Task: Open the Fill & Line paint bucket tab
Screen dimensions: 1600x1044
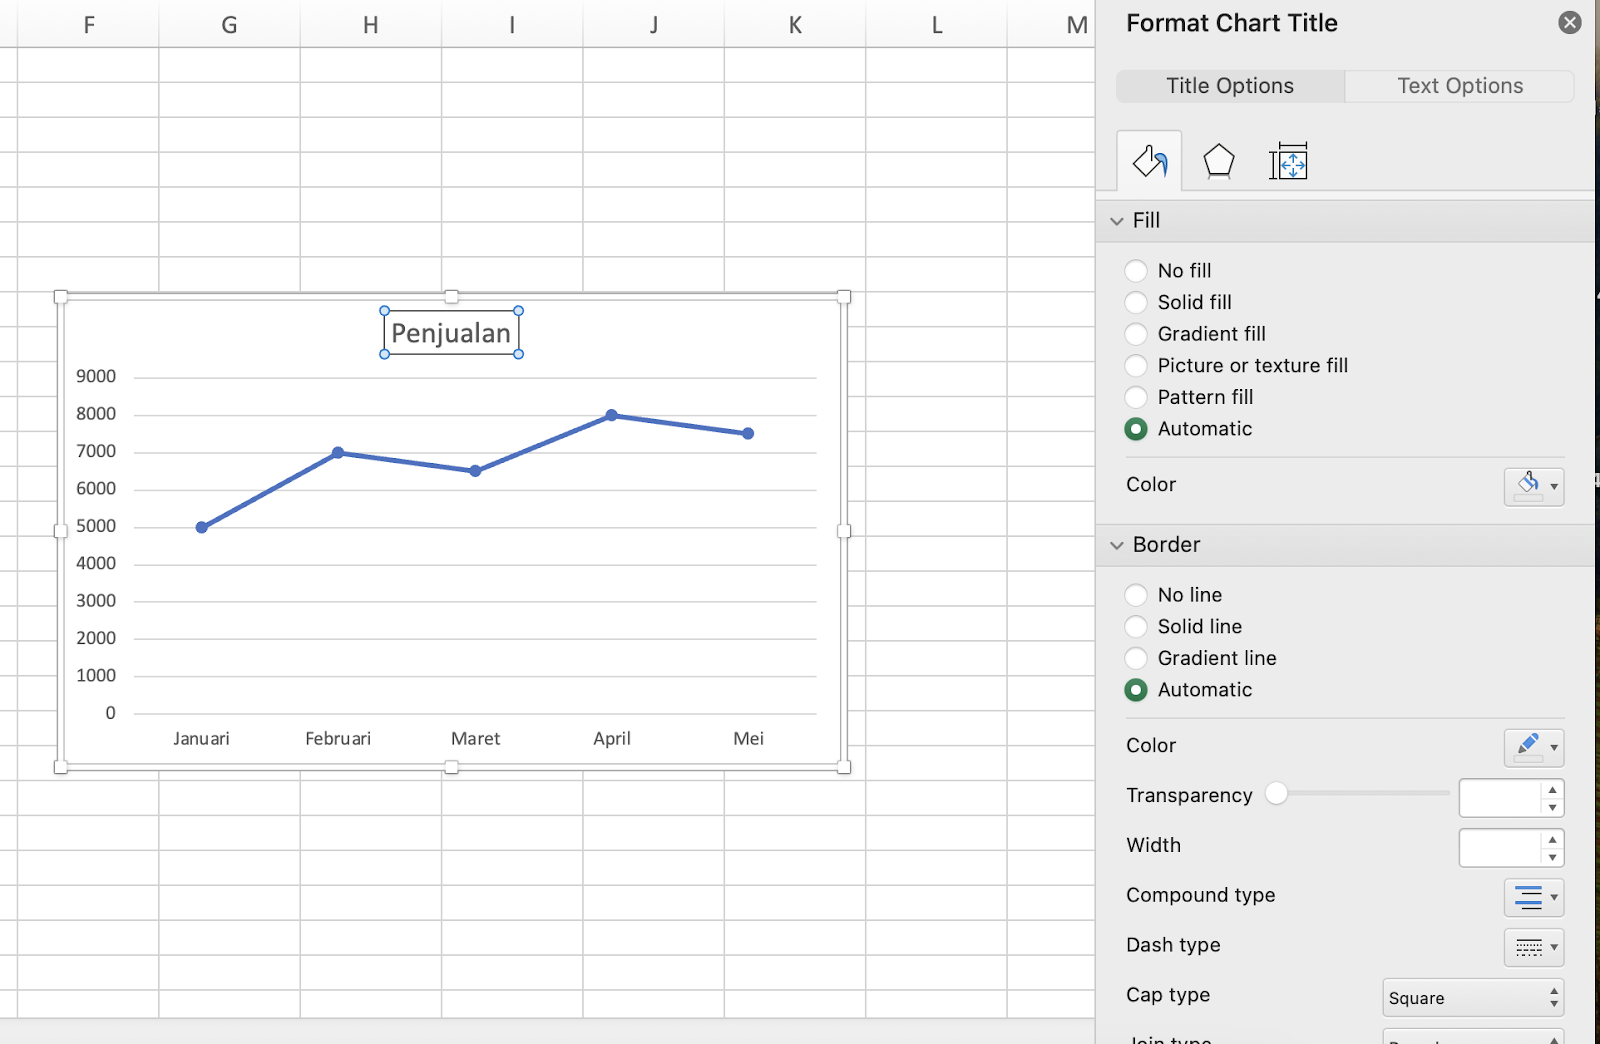Action: 1149,161
